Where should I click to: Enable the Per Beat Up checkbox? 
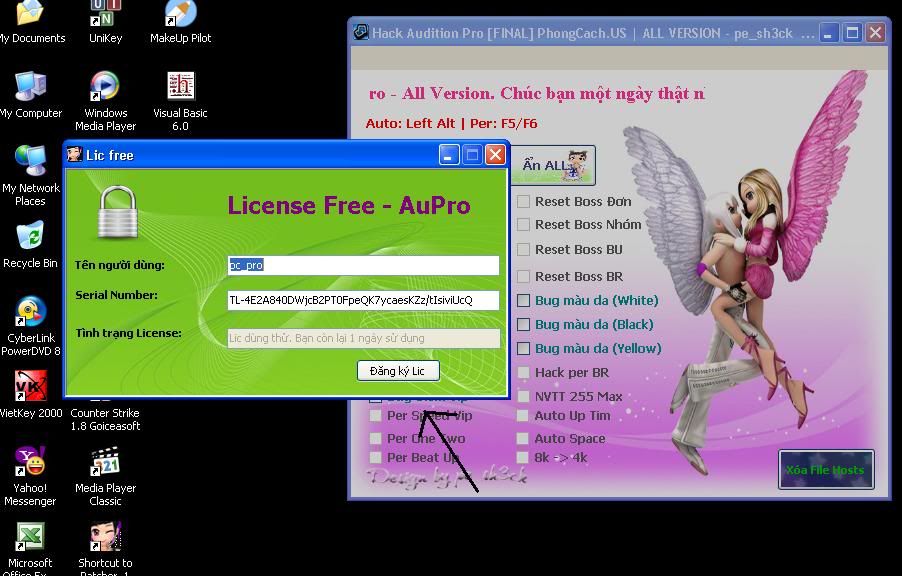click(x=375, y=457)
